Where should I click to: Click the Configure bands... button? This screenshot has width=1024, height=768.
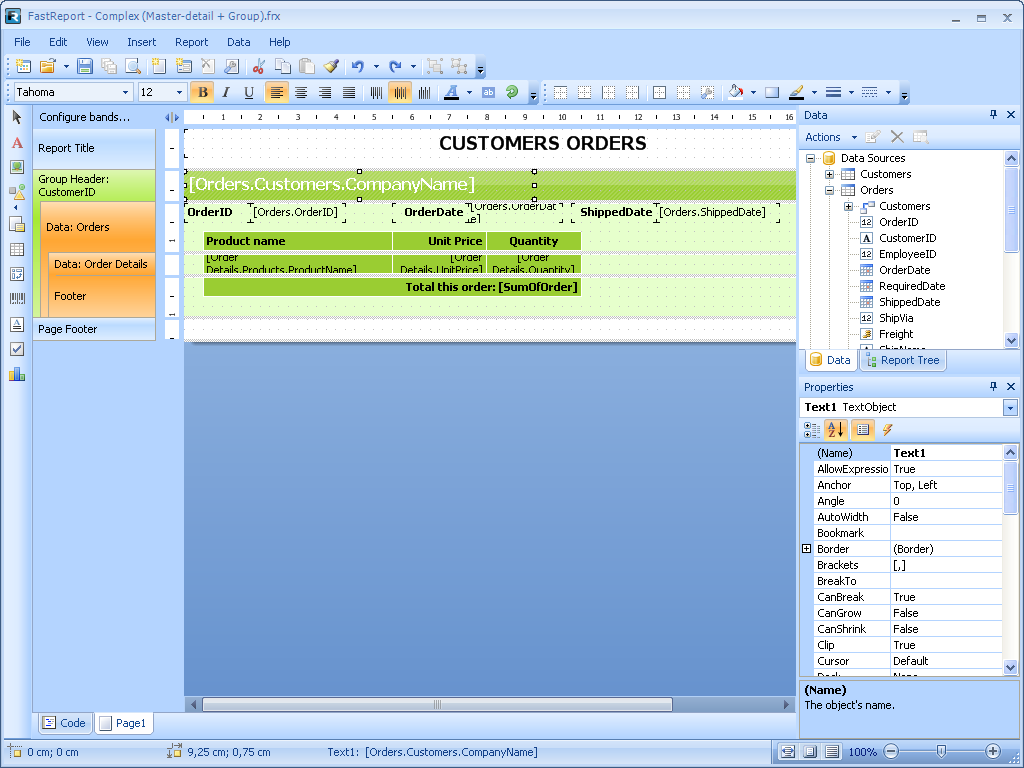tap(85, 117)
